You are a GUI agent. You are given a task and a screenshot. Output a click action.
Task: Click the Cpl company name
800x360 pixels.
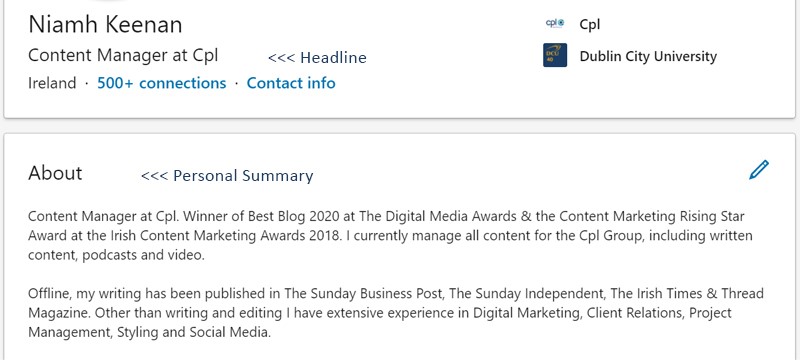point(589,24)
